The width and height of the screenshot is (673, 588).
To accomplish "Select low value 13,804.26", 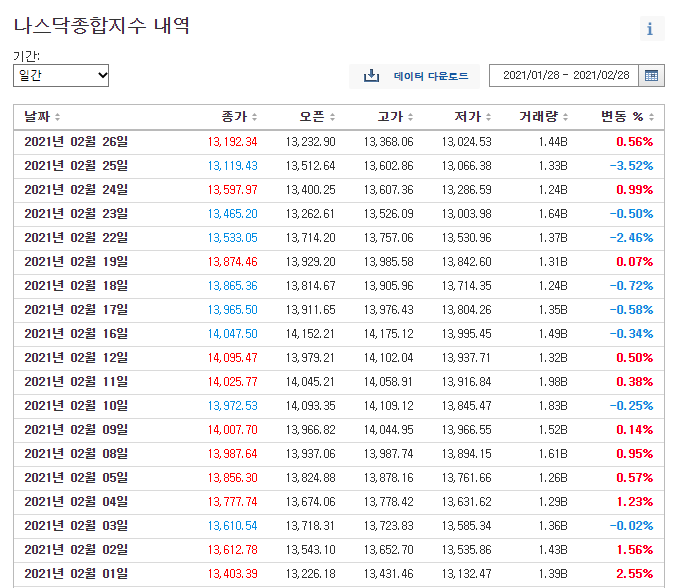I will 467,310.
